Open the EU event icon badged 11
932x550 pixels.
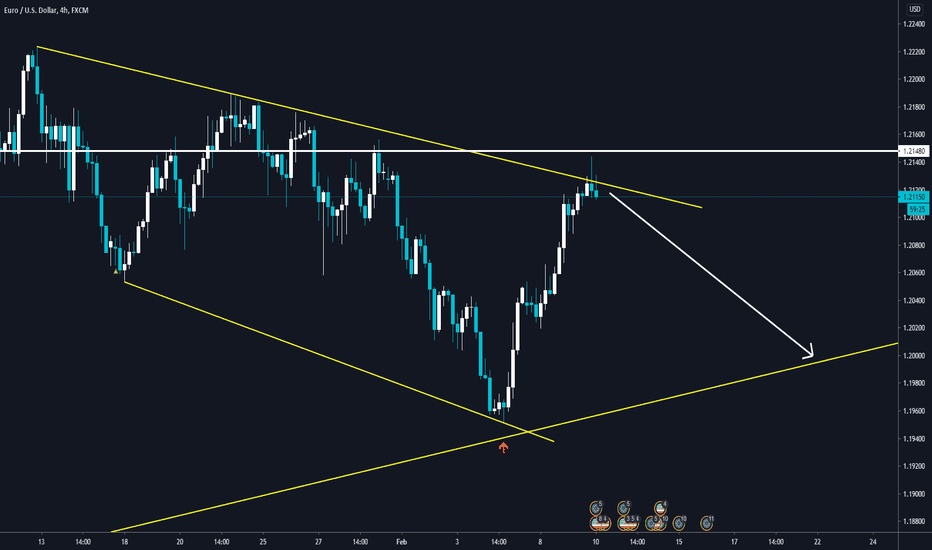[706, 523]
